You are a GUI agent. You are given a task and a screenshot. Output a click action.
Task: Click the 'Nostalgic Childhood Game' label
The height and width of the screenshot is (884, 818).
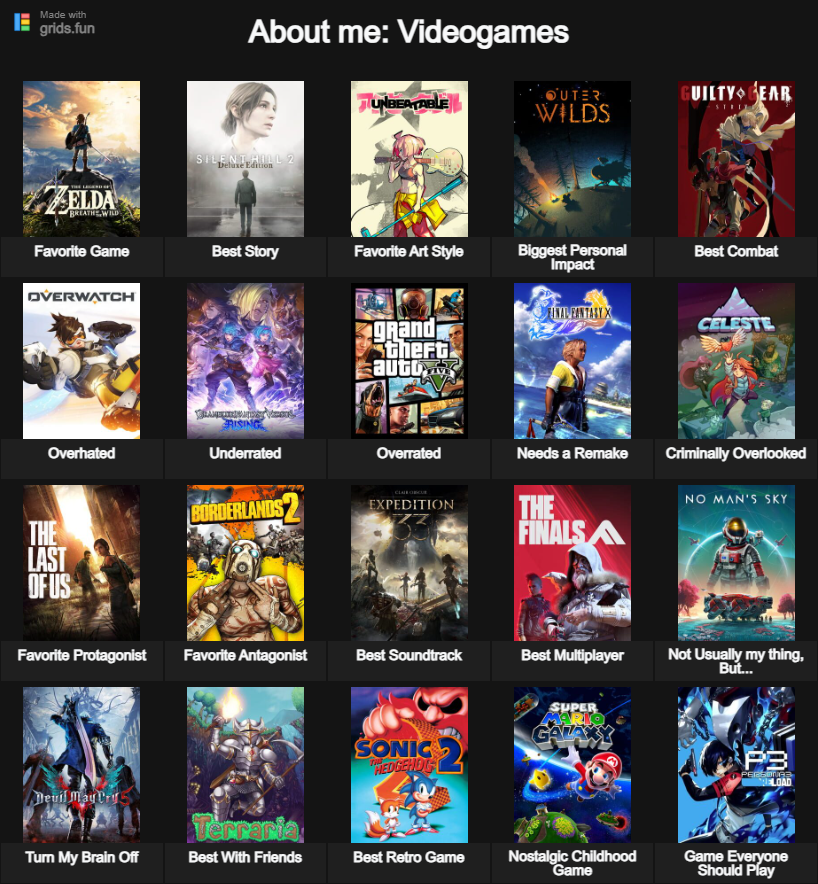(x=572, y=863)
